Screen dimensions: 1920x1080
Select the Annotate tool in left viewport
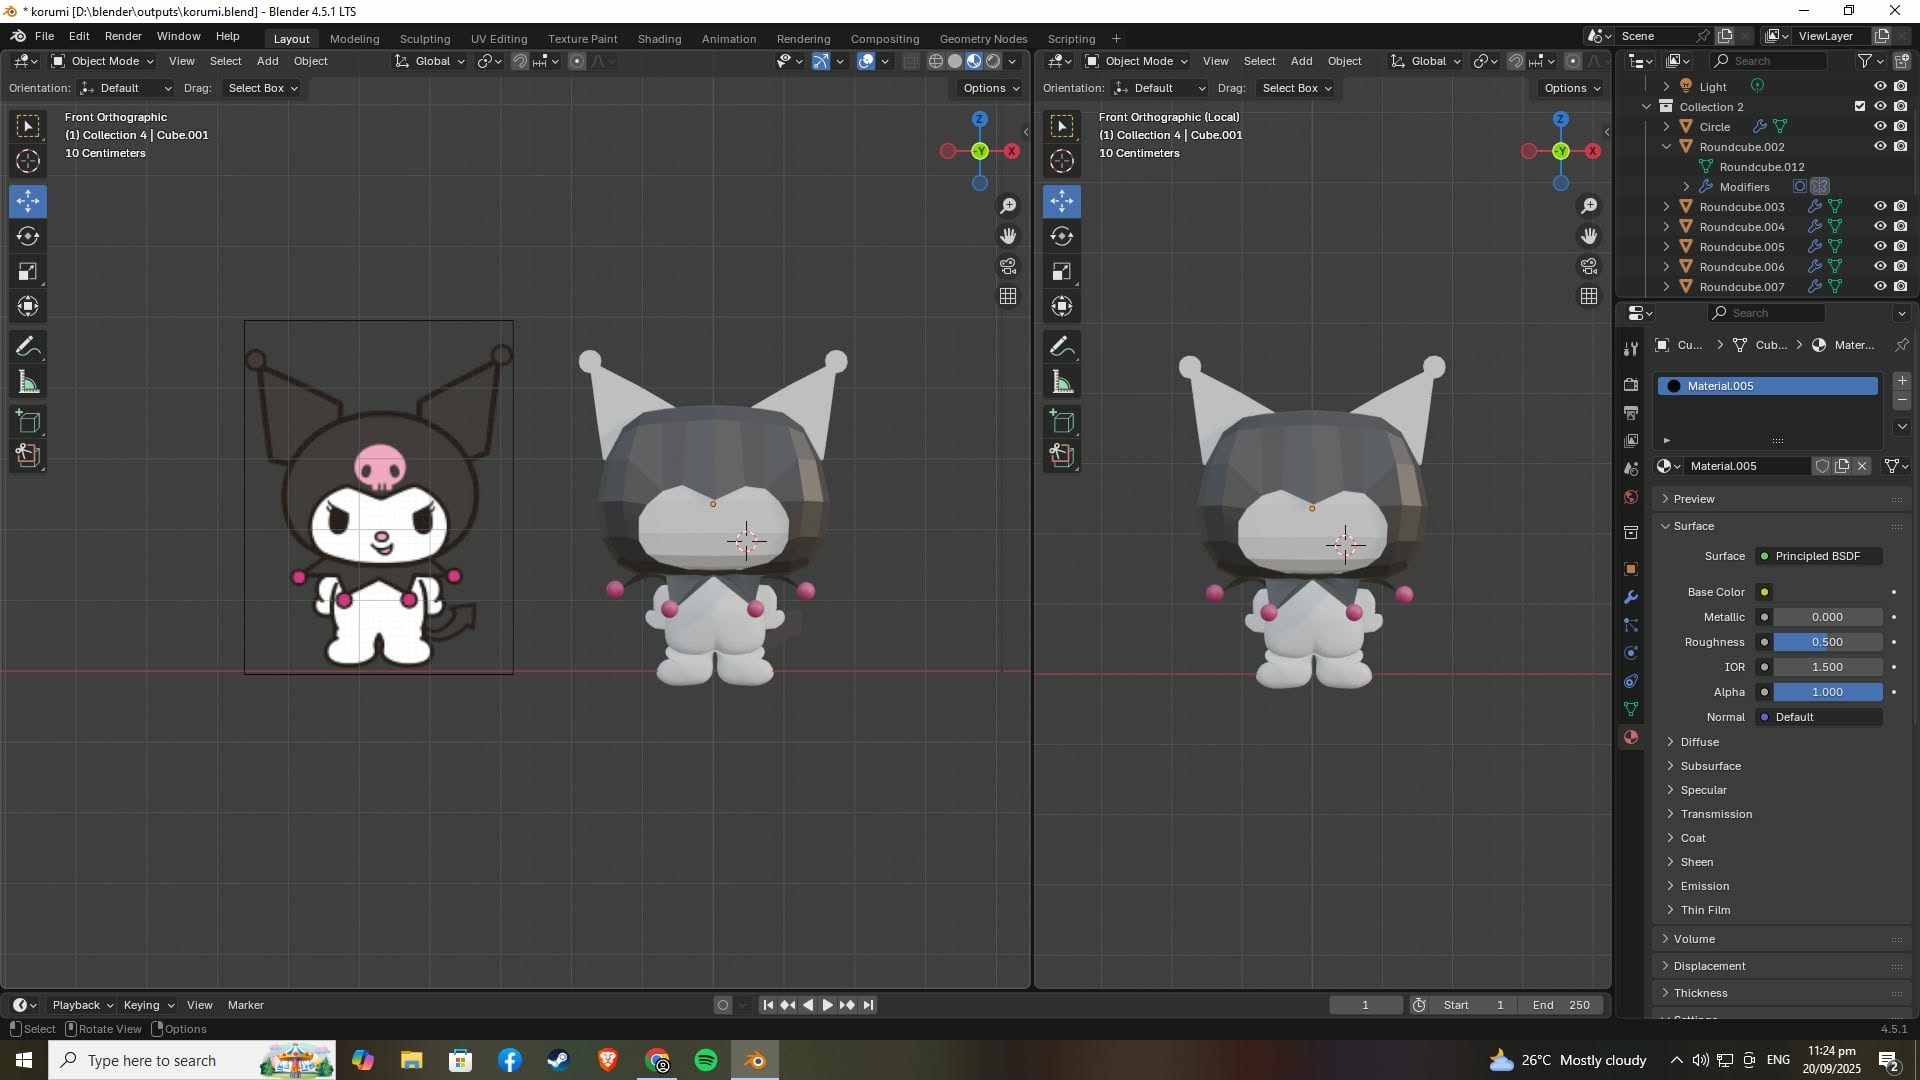click(28, 347)
